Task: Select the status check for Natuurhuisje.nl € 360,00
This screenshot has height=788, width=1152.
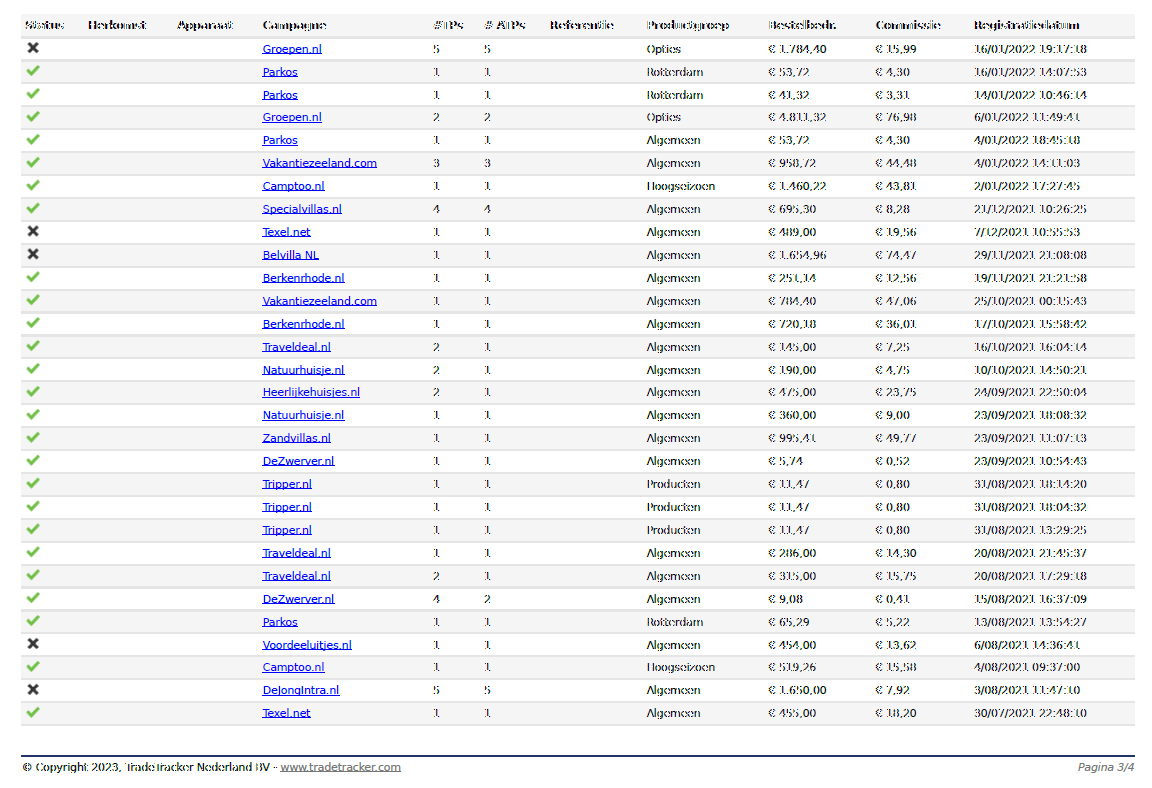Action: (33, 414)
